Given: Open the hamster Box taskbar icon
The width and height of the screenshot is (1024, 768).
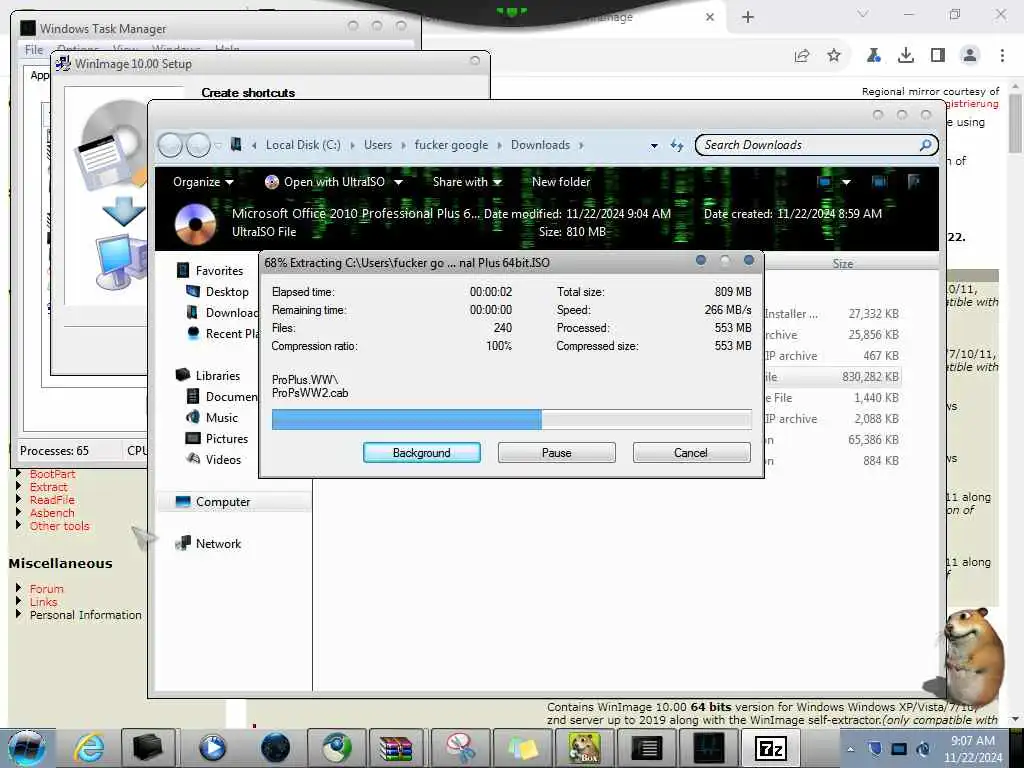Looking at the screenshot, I should (x=584, y=748).
